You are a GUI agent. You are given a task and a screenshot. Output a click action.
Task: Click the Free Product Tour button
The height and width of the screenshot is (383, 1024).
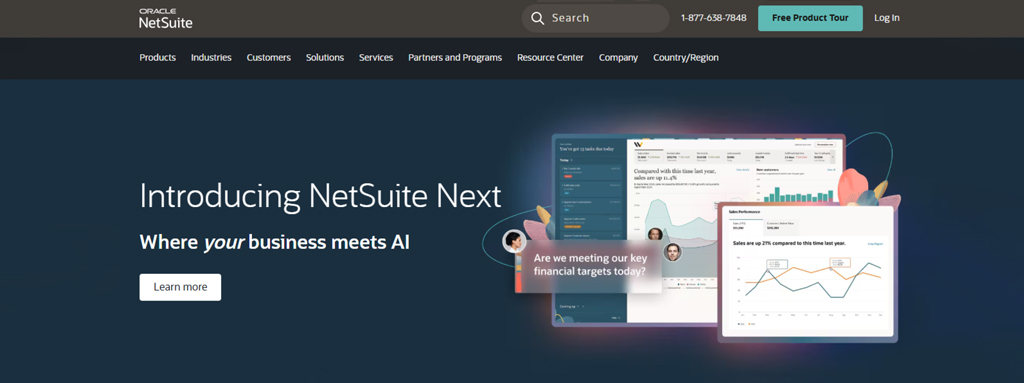(x=810, y=18)
